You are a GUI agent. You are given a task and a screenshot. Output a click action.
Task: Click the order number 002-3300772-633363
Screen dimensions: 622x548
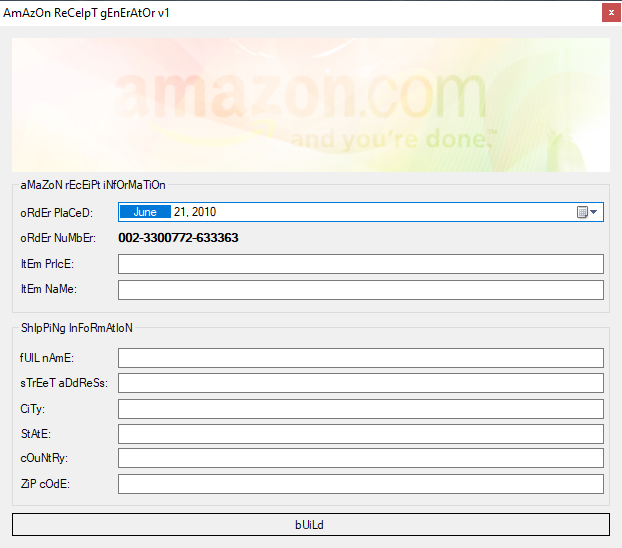178,238
